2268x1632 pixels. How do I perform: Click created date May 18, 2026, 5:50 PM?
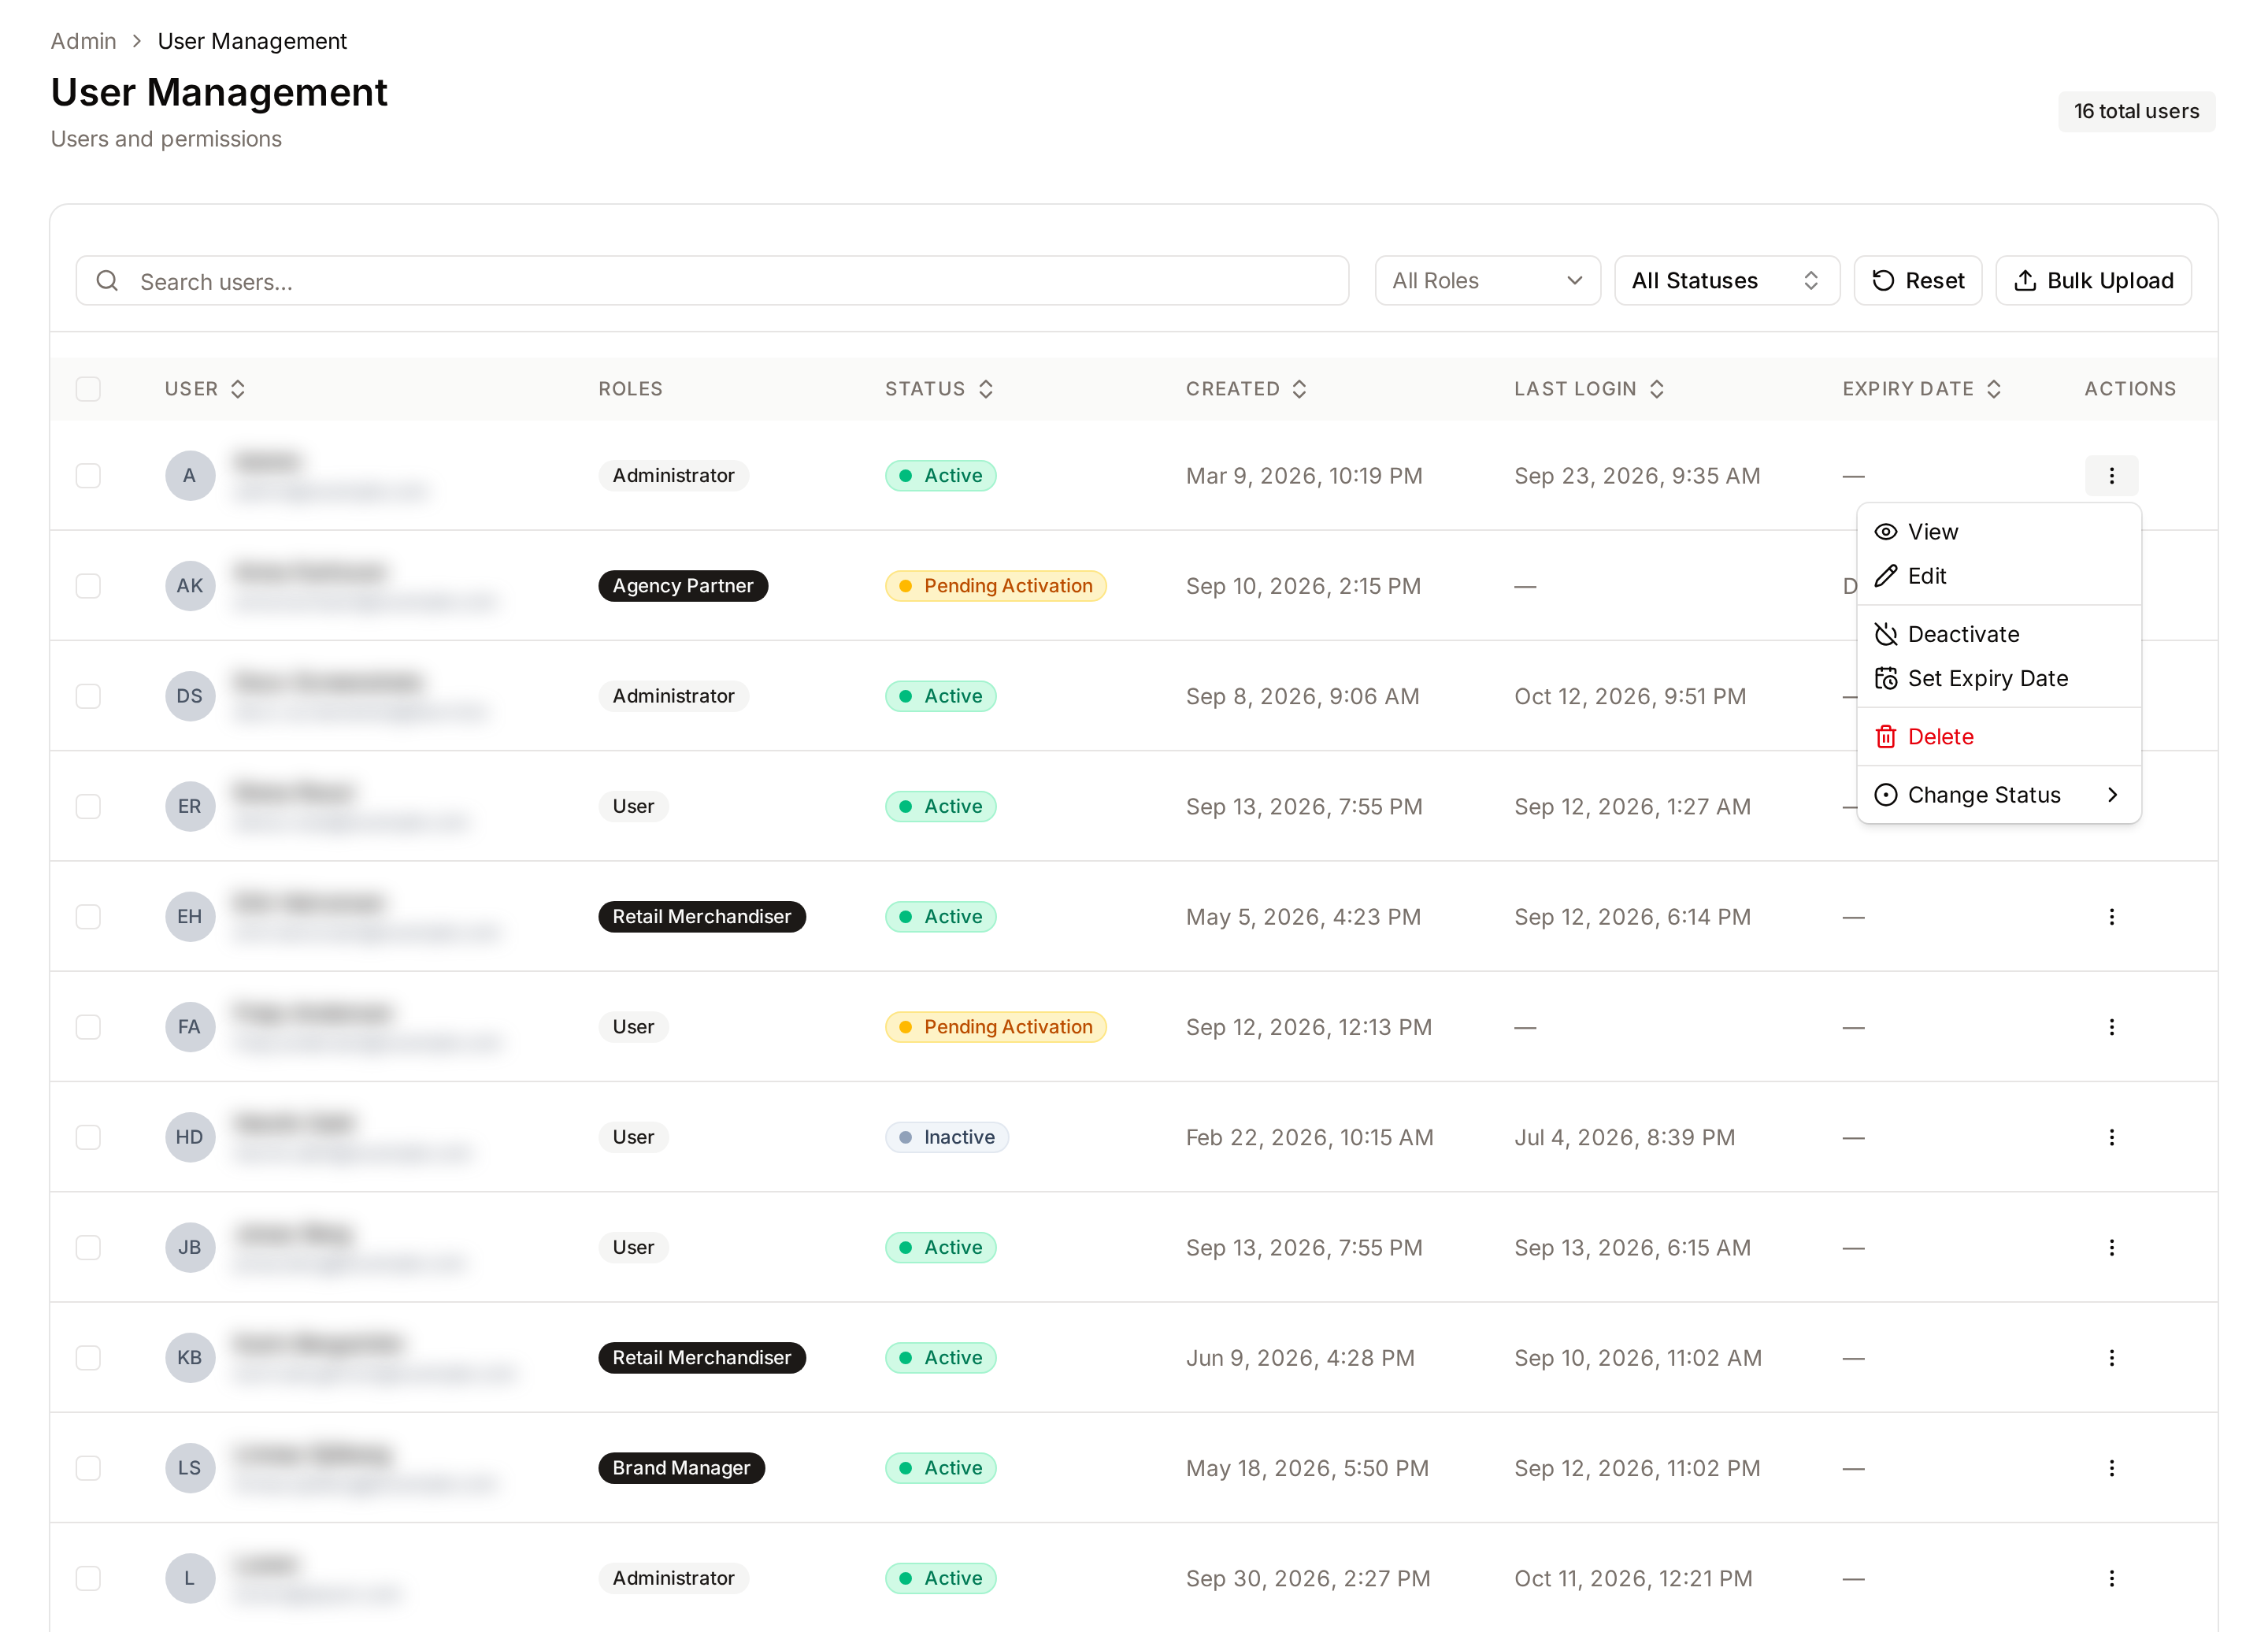[1307, 1468]
